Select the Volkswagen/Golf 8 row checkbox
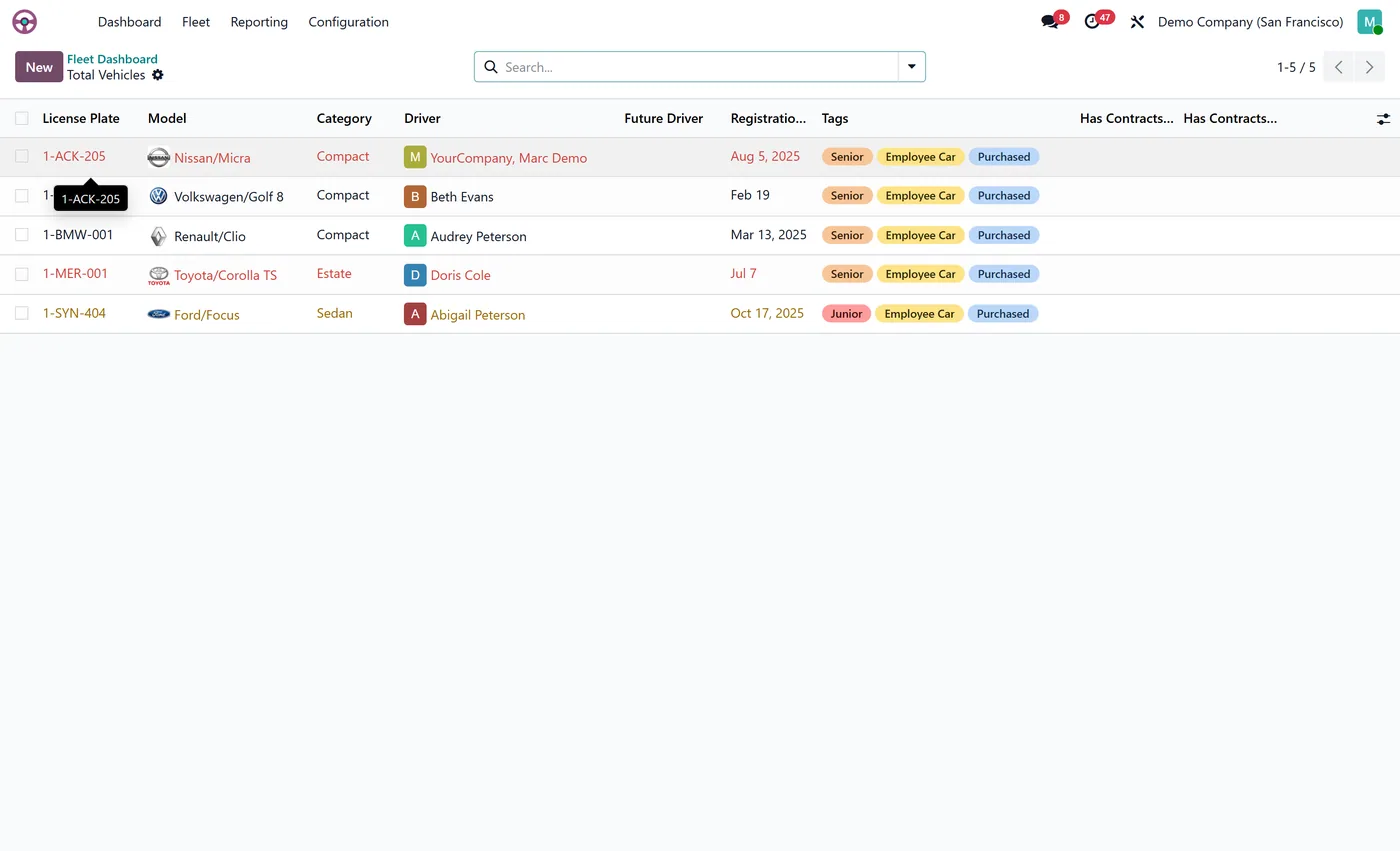Screen dimensions: 1400x851 coord(21,195)
